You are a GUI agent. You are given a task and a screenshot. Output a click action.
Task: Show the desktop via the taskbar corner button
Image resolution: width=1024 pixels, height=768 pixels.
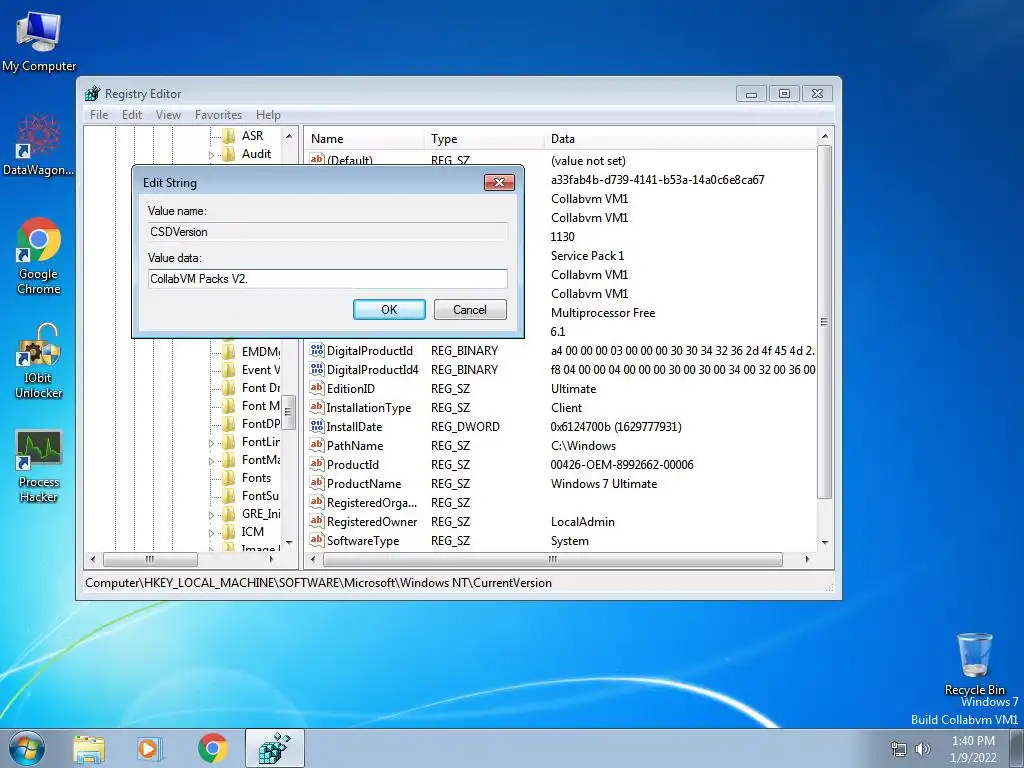point(1019,749)
